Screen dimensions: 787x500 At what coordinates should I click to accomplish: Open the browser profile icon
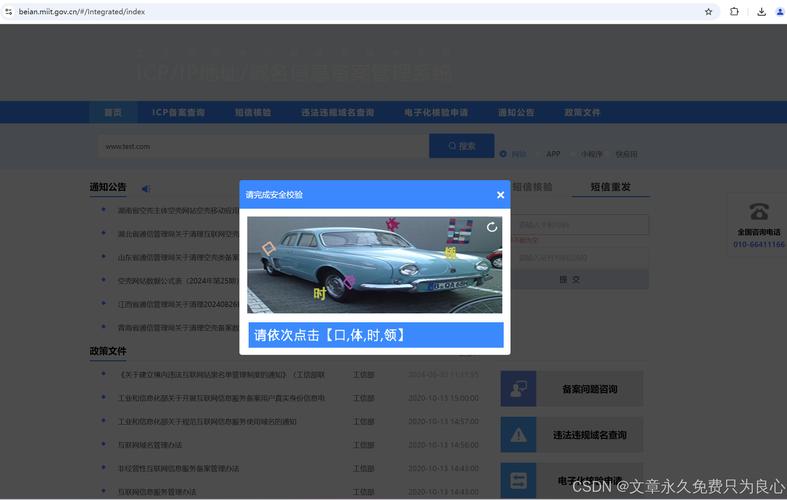point(780,12)
